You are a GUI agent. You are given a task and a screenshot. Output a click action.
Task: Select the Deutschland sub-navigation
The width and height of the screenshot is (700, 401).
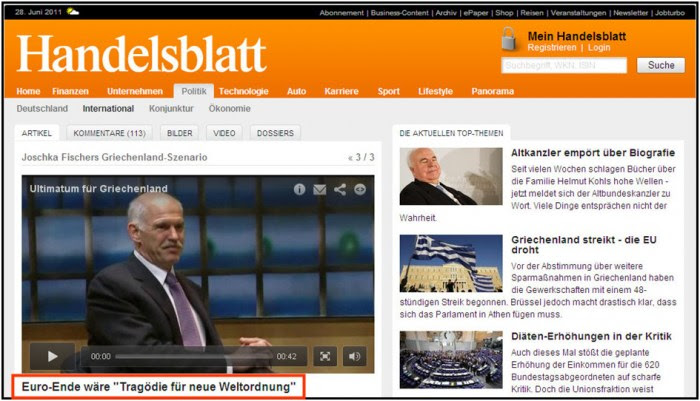click(x=42, y=109)
